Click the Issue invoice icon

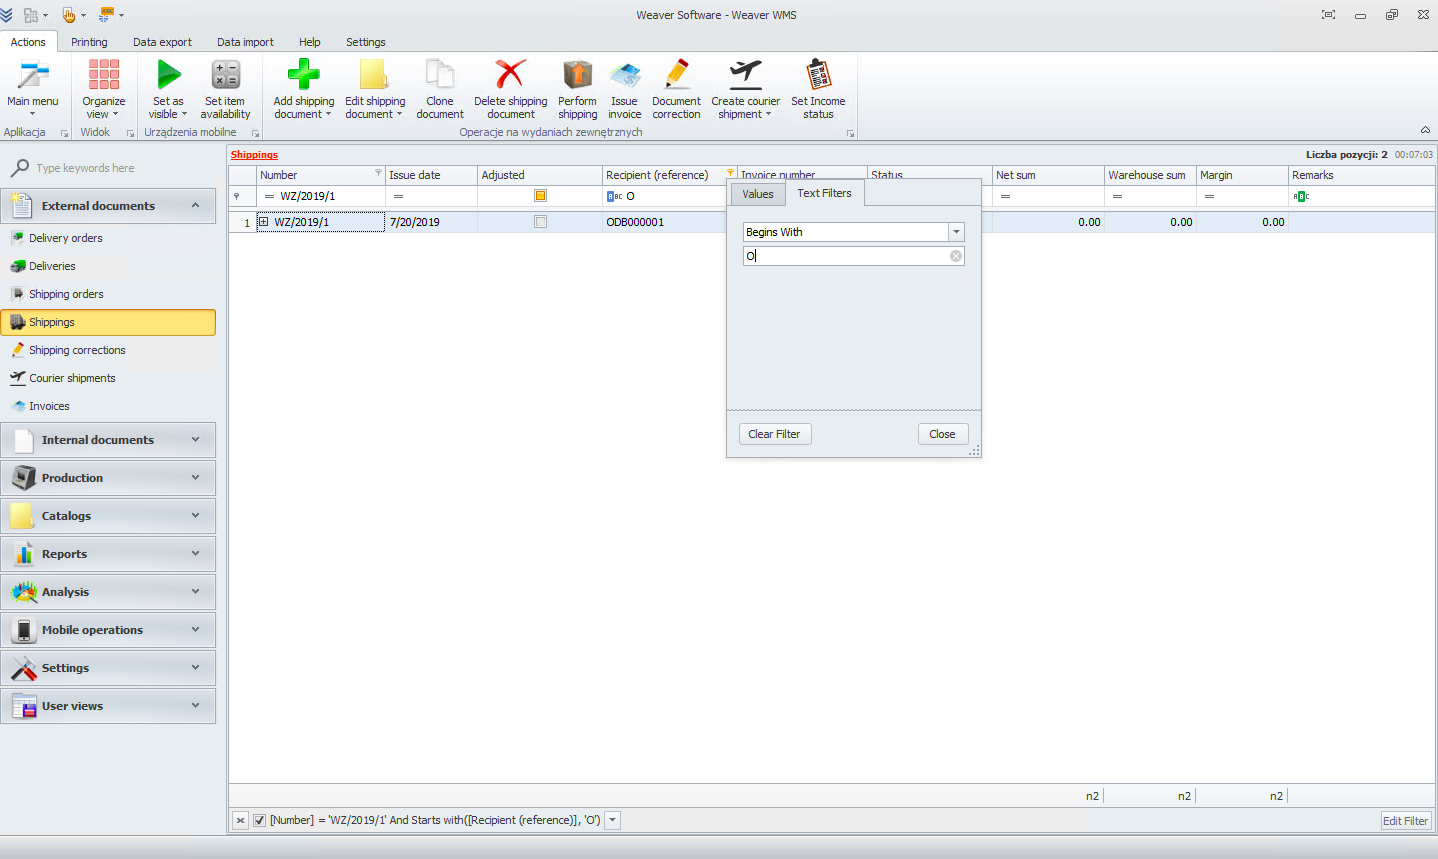624,75
